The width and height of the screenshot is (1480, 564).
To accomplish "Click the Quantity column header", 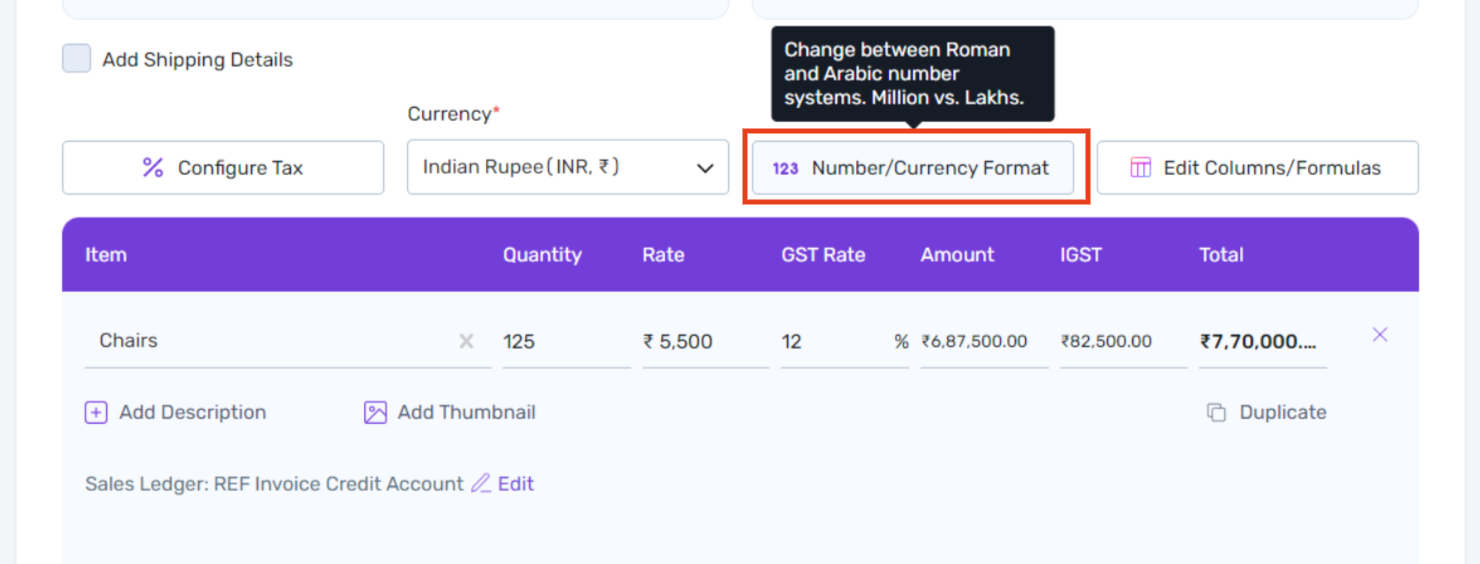I will tap(542, 255).
